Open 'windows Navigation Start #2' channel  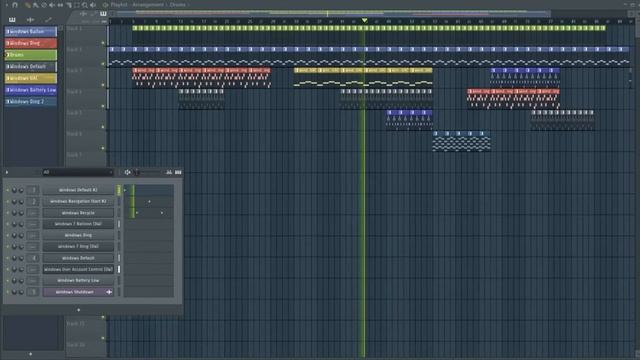(x=78, y=201)
